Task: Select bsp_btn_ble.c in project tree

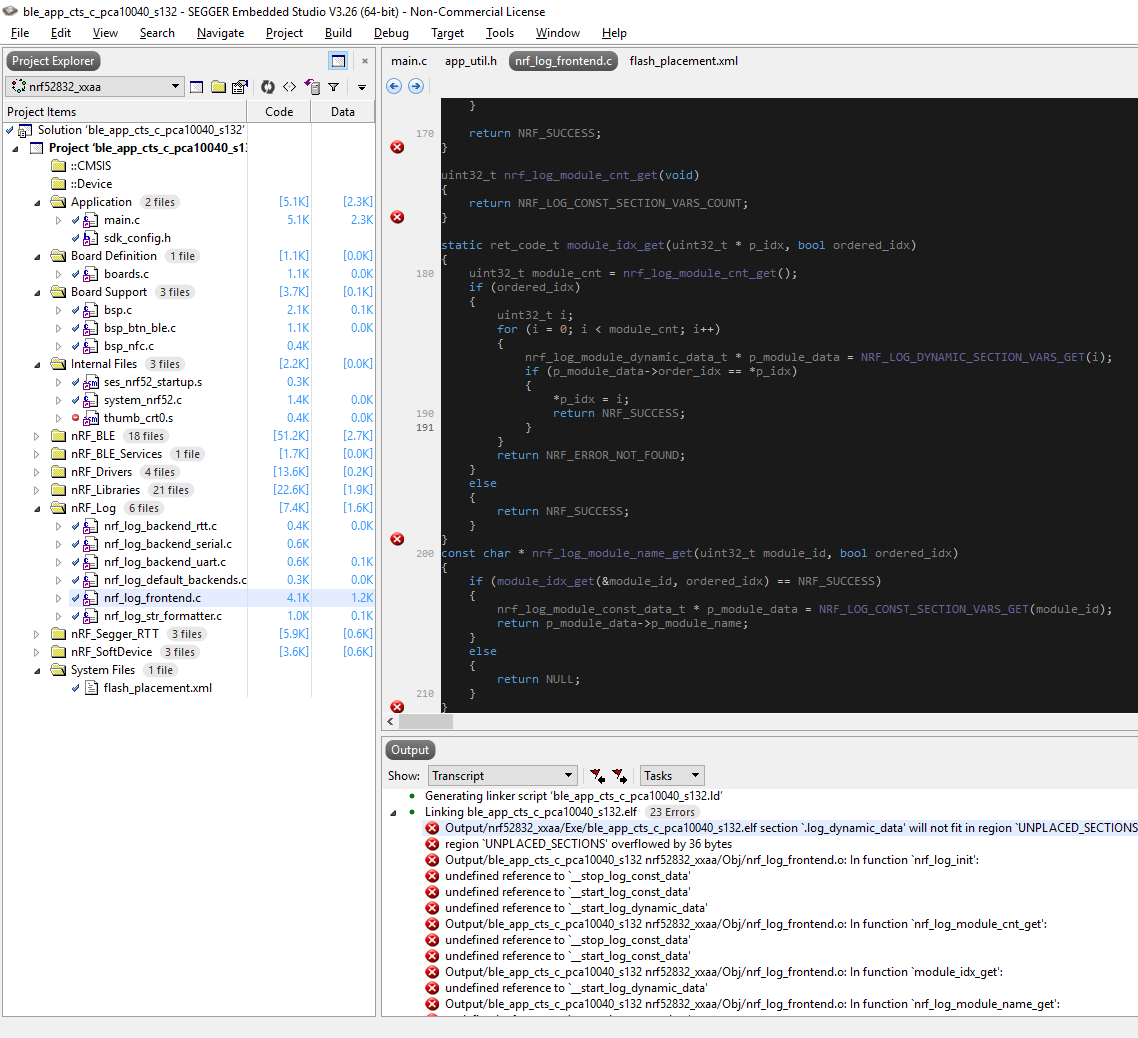Action: pos(139,328)
